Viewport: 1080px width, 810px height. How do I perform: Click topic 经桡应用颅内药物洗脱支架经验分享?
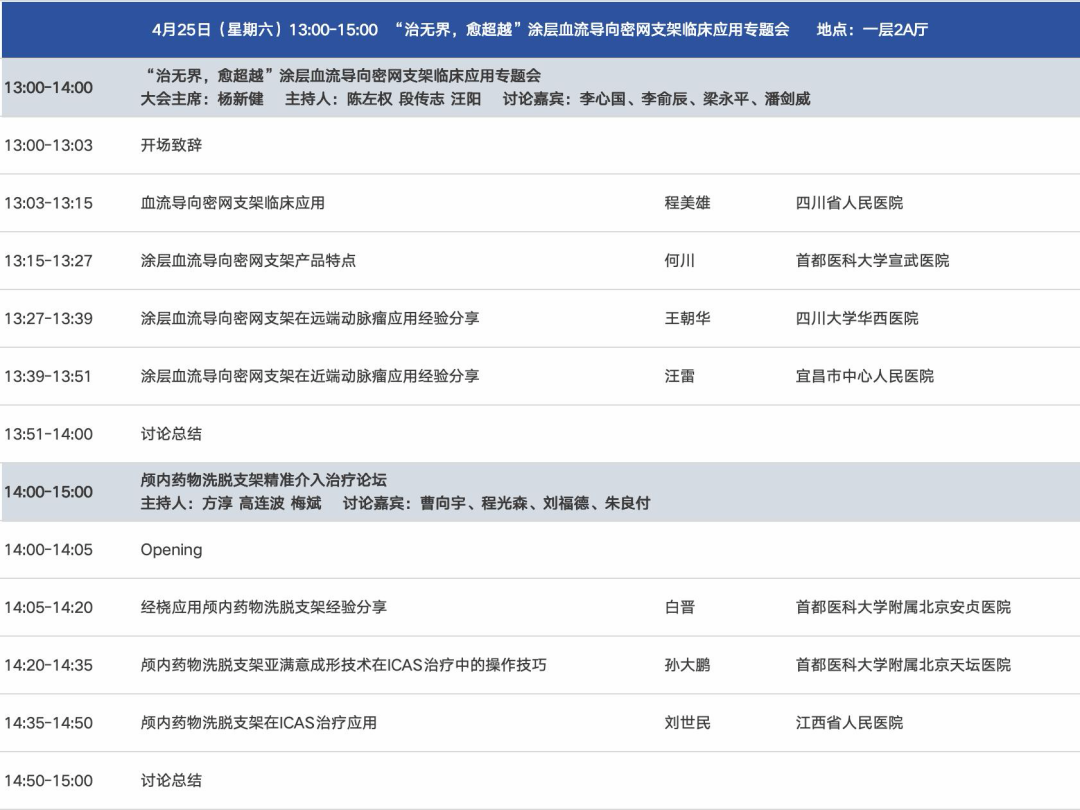click(264, 608)
